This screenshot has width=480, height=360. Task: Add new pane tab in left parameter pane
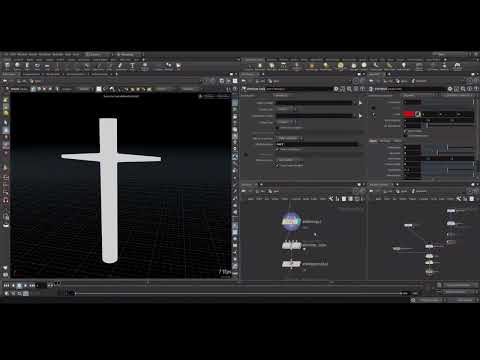[x=263, y=74]
